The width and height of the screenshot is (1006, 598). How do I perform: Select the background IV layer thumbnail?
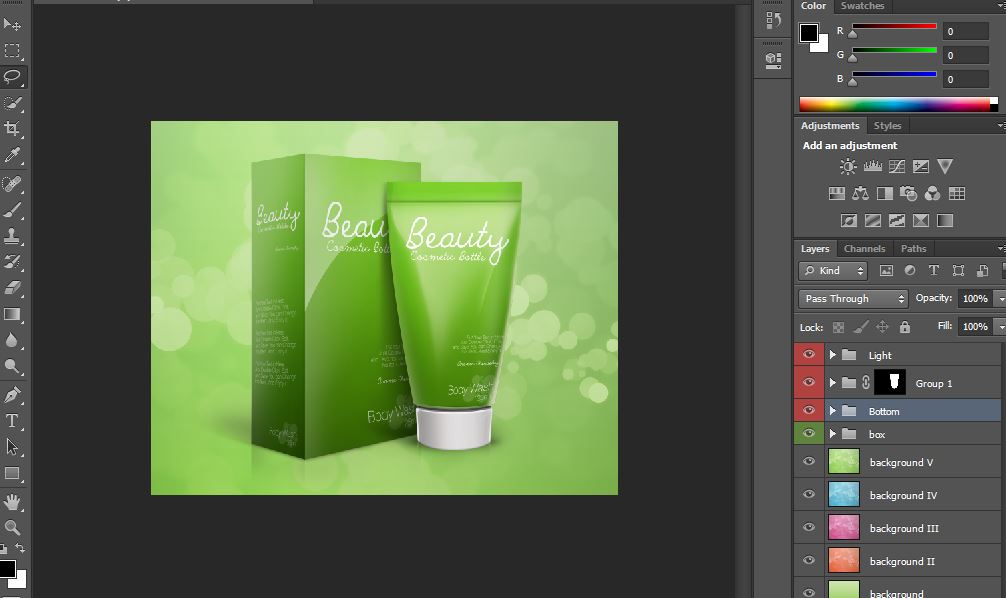843,495
